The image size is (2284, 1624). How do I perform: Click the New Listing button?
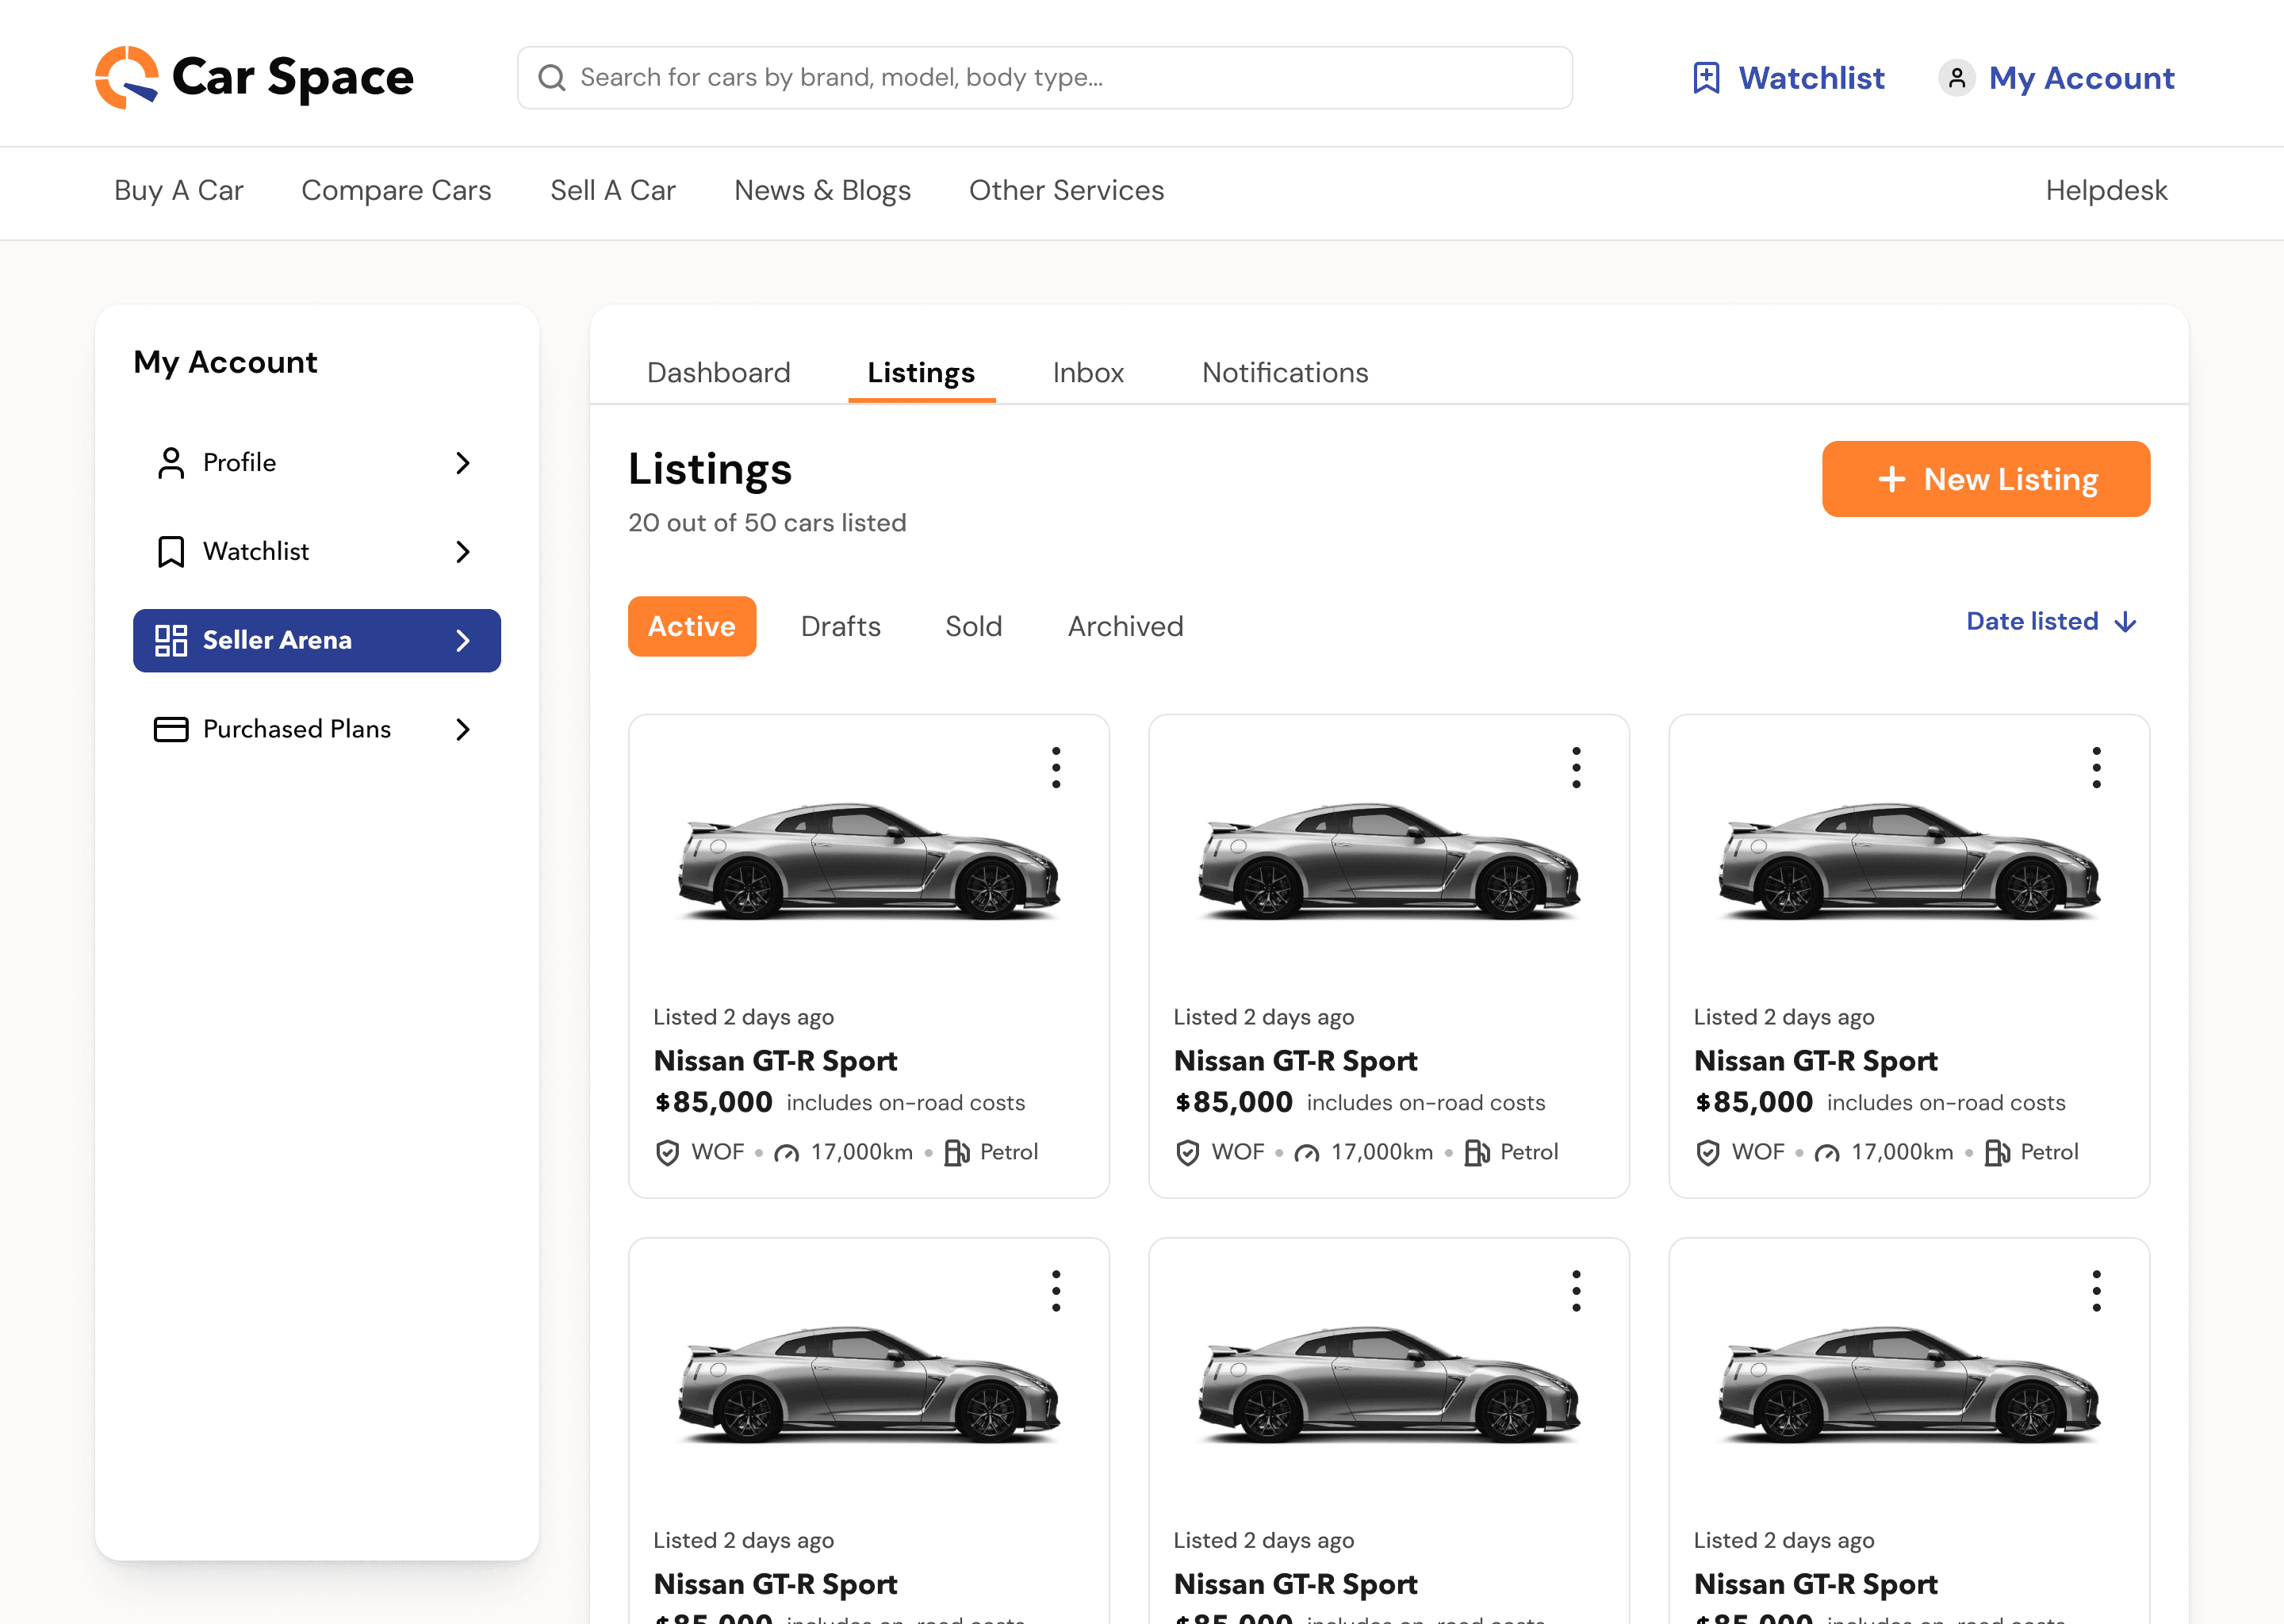[x=1985, y=479]
